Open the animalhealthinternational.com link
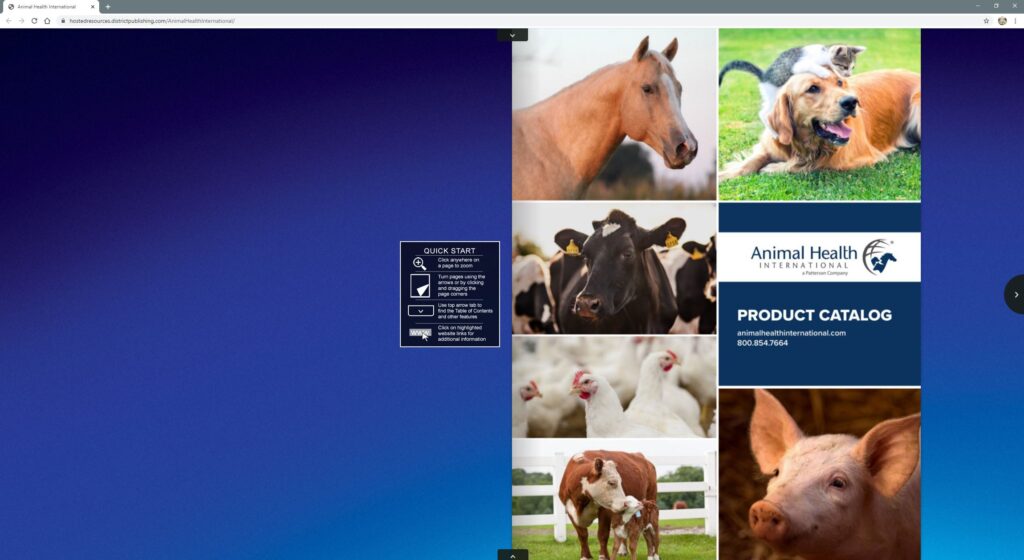Screen dimensions: 1024x560 [791, 333]
